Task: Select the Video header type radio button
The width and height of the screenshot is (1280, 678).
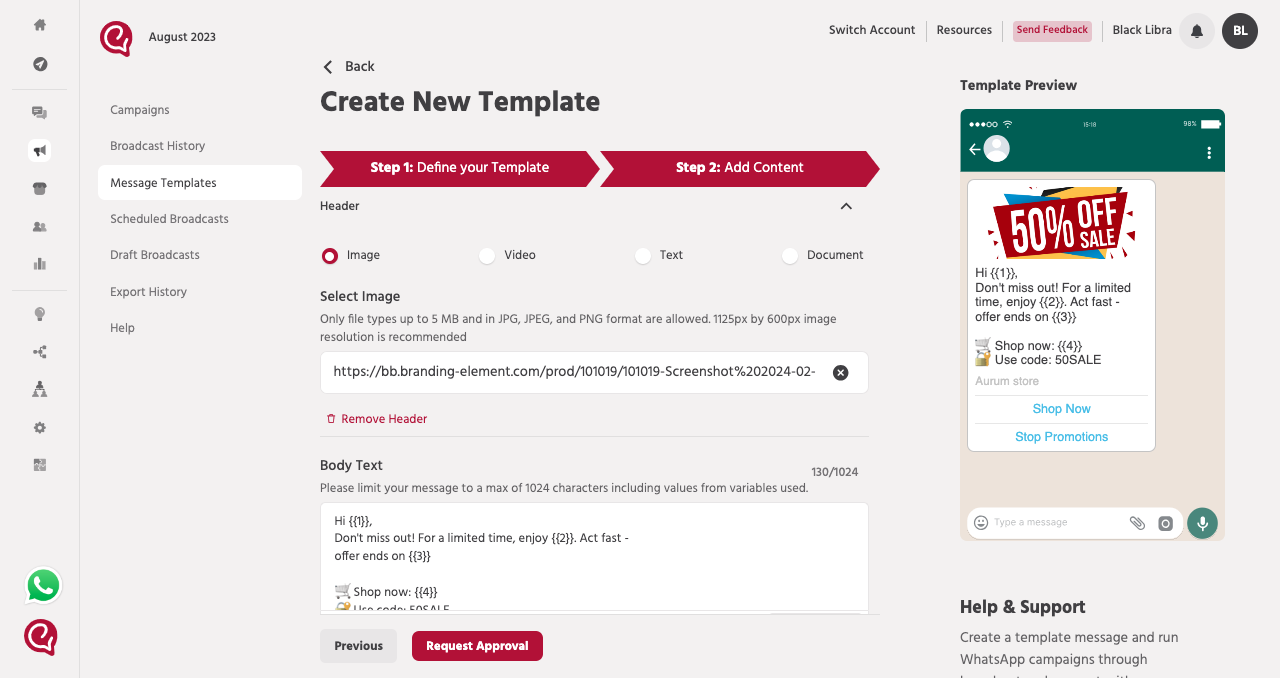Action: click(x=486, y=256)
